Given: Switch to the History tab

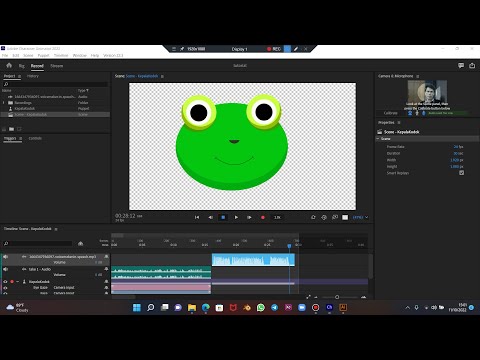Looking at the screenshot, I should coord(33,76).
